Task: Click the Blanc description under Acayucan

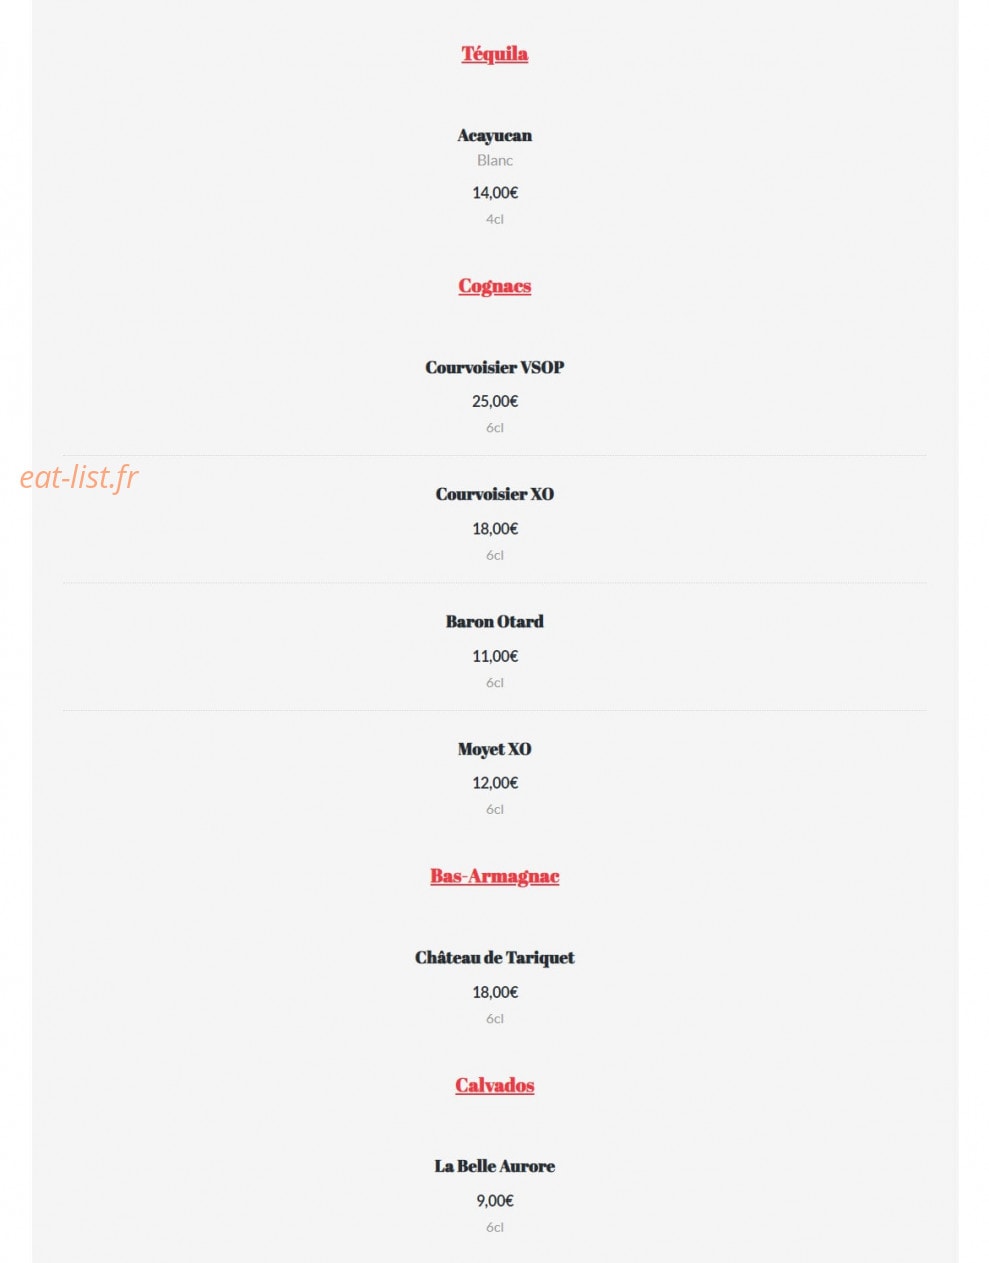Action: [494, 160]
